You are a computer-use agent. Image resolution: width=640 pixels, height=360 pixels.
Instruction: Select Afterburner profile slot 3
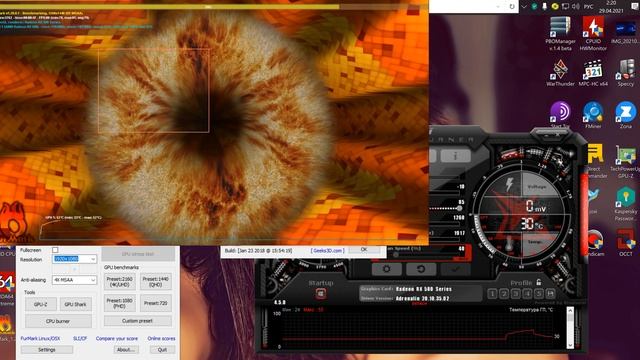[516, 293]
